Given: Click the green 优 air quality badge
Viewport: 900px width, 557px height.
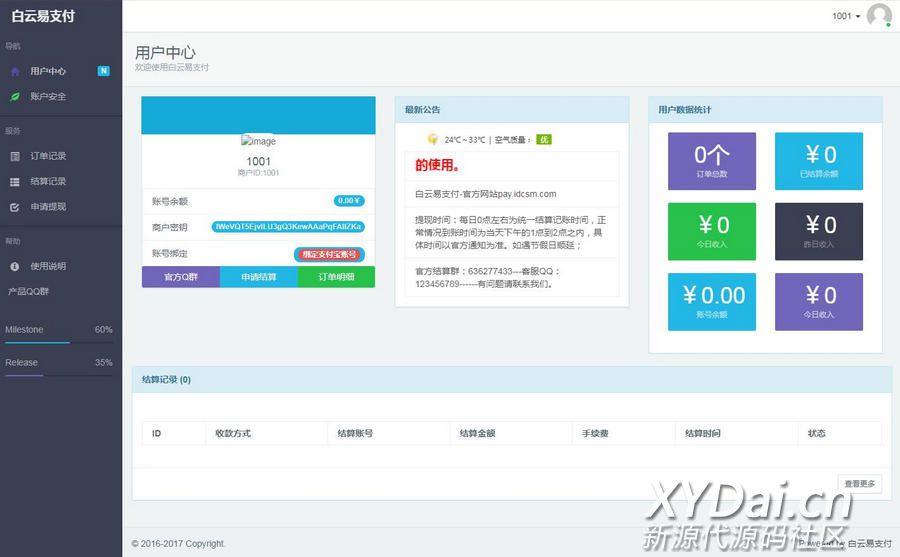Looking at the screenshot, I should point(544,140).
